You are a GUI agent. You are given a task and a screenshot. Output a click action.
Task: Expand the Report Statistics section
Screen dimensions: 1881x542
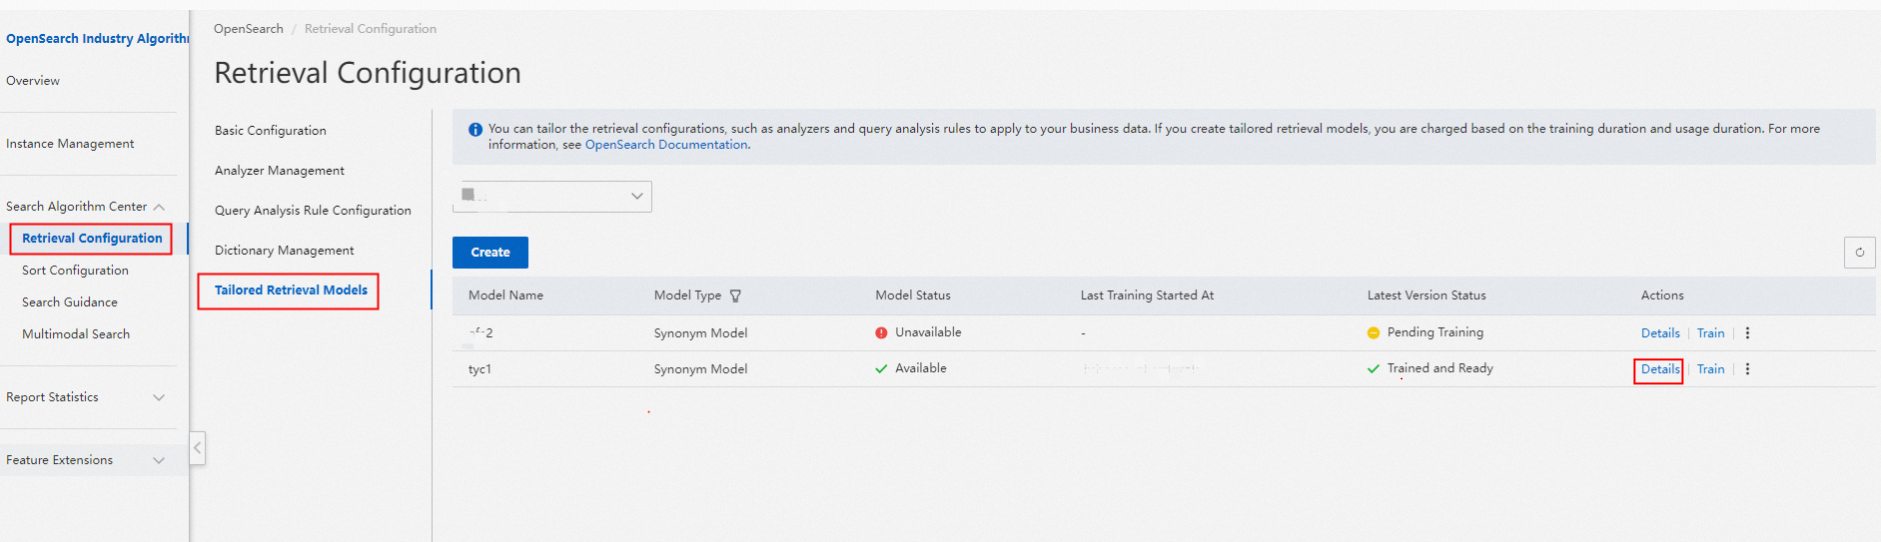158,398
